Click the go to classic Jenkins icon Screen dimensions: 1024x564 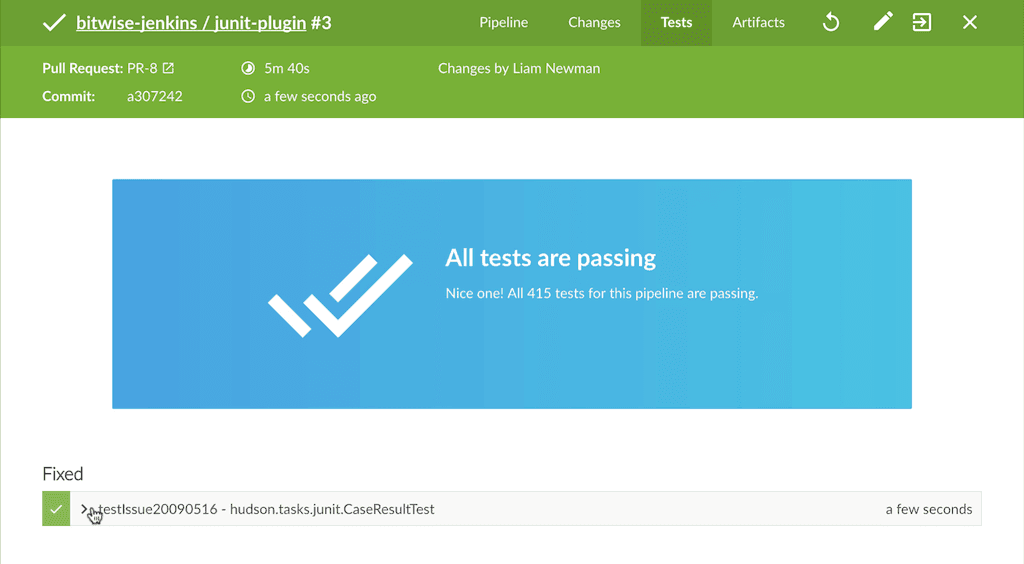point(922,22)
